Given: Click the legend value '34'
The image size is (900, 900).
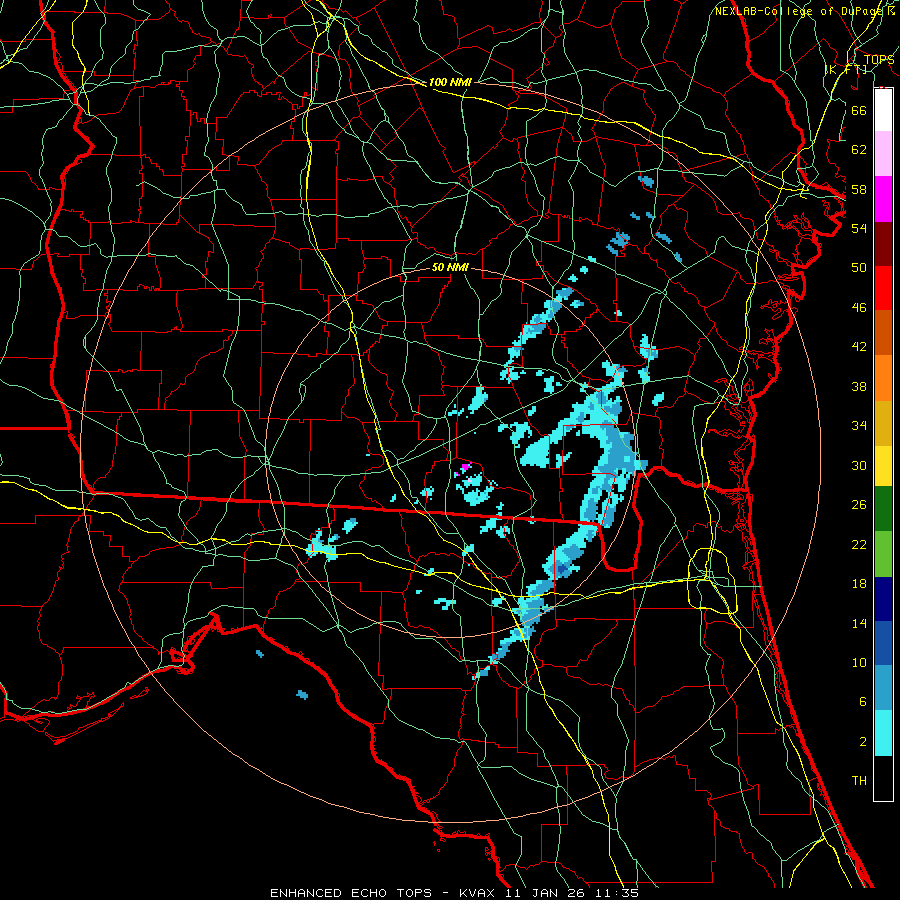Looking at the screenshot, I should tap(859, 426).
